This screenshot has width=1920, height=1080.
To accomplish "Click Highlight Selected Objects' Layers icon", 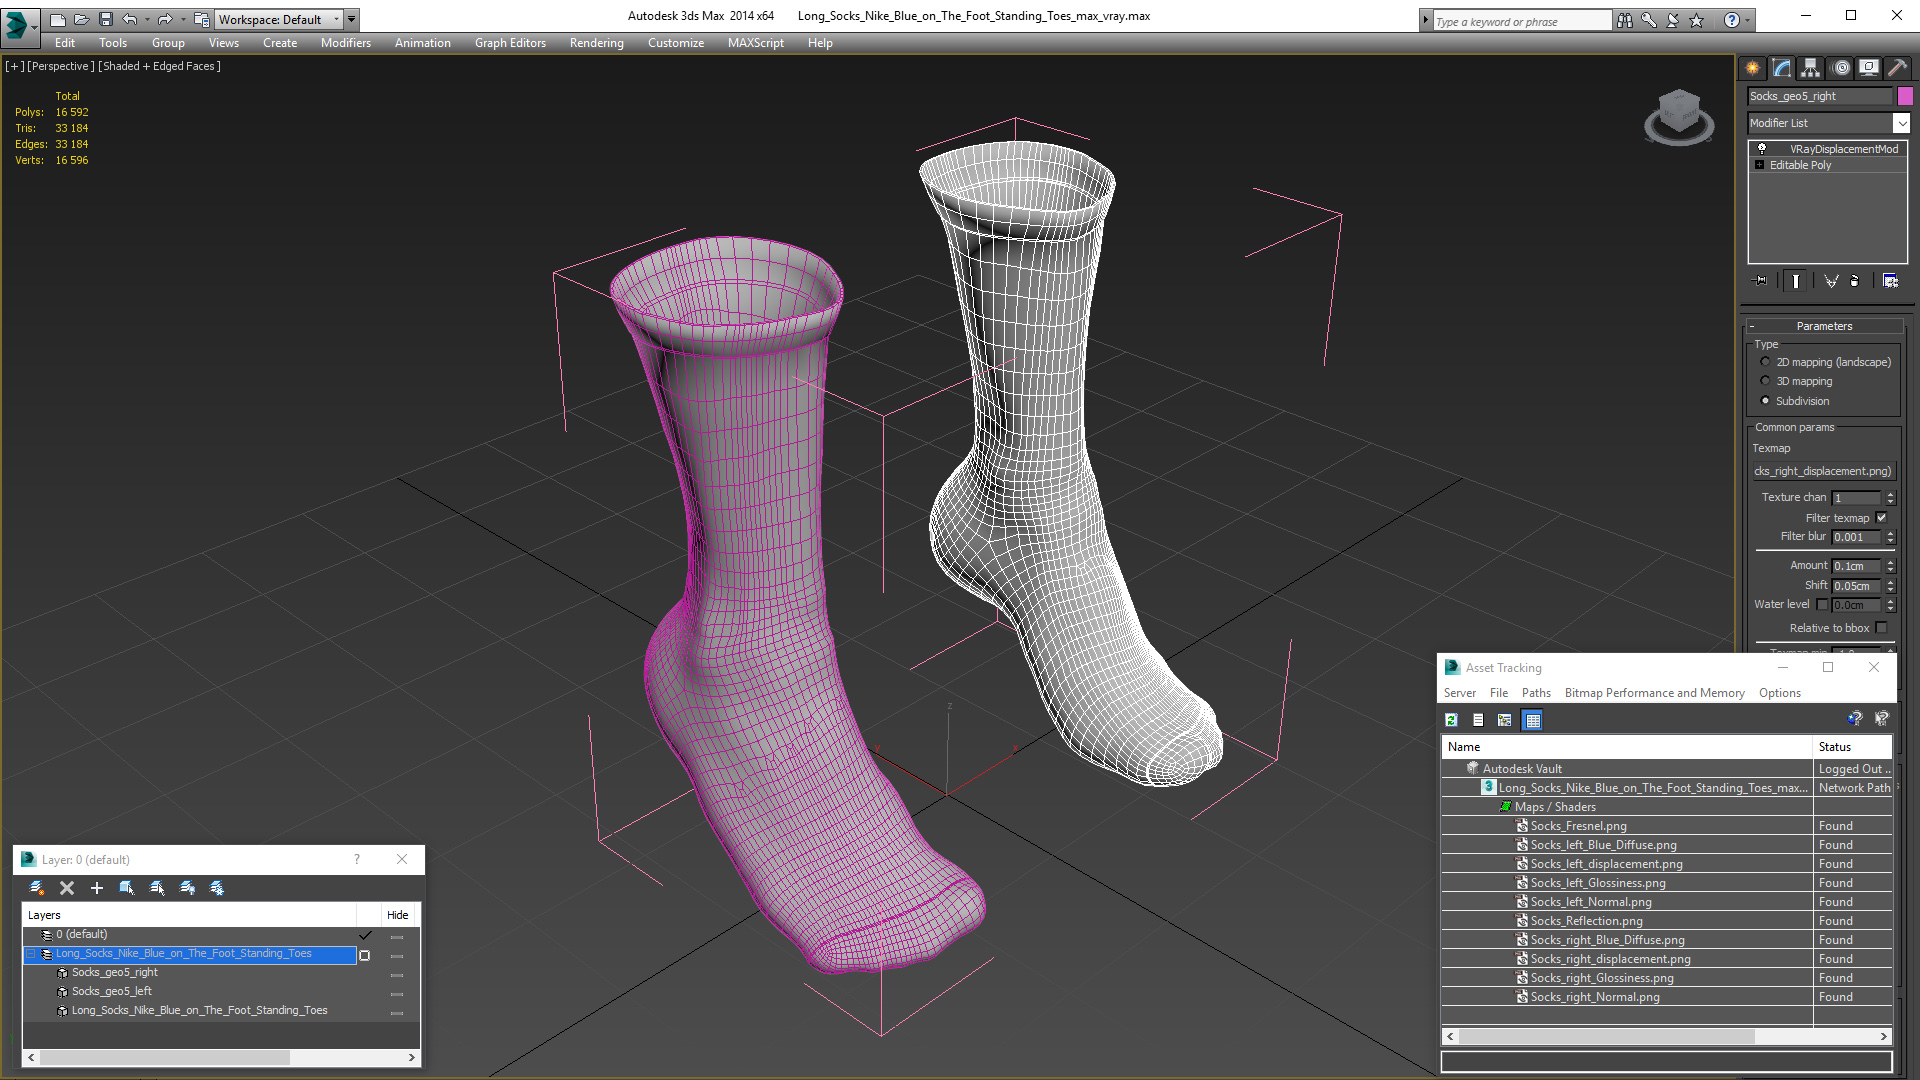I will [157, 888].
